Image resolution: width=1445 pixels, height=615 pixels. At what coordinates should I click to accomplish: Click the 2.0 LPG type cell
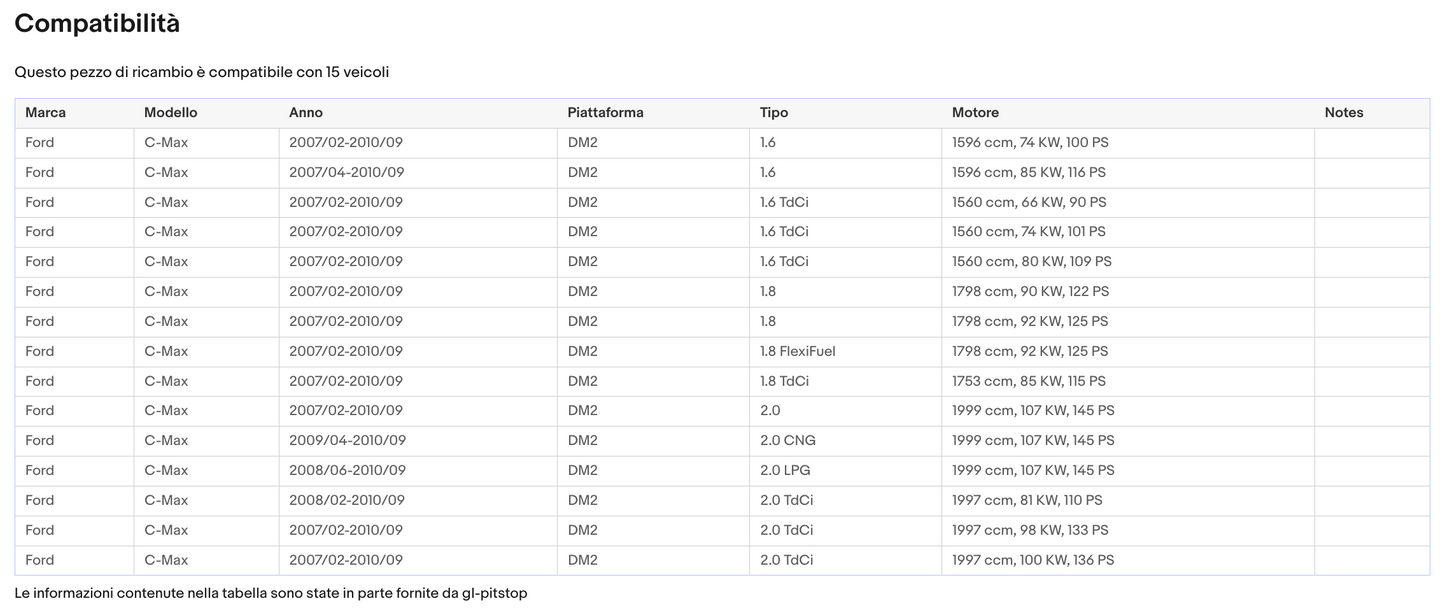tap(786, 470)
